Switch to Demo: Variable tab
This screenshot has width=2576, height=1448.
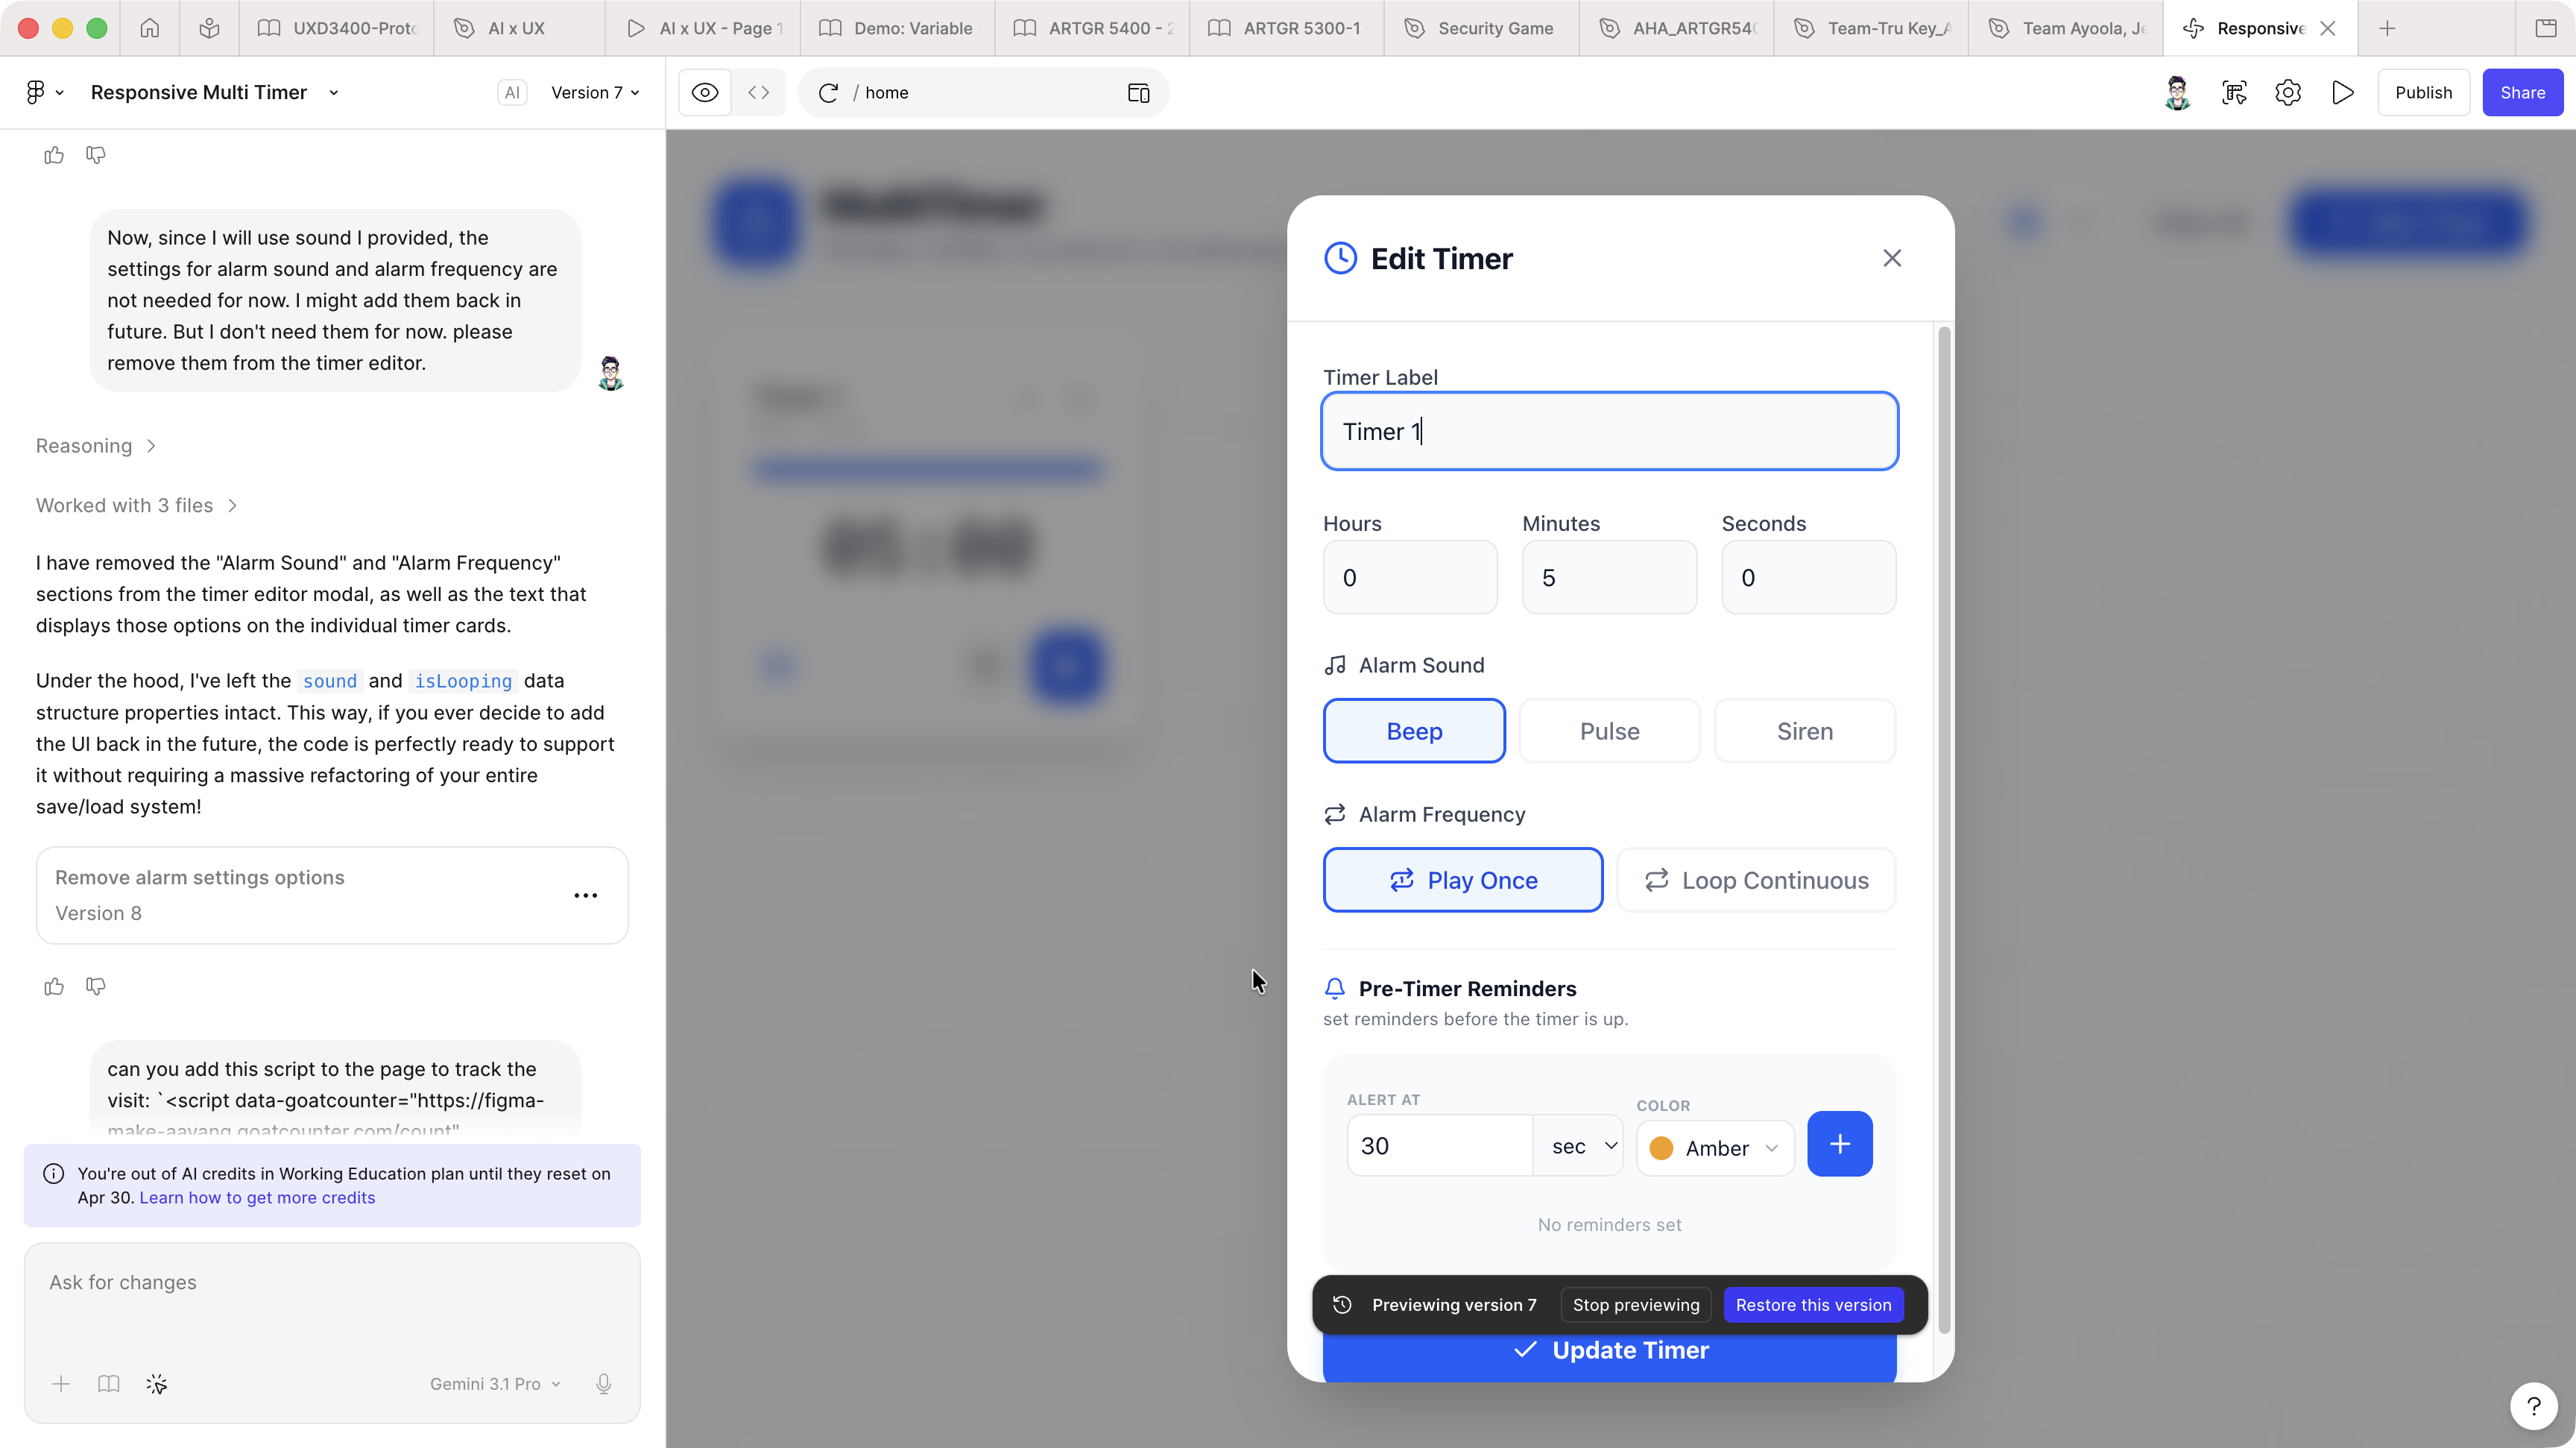pyautogui.click(x=898, y=28)
